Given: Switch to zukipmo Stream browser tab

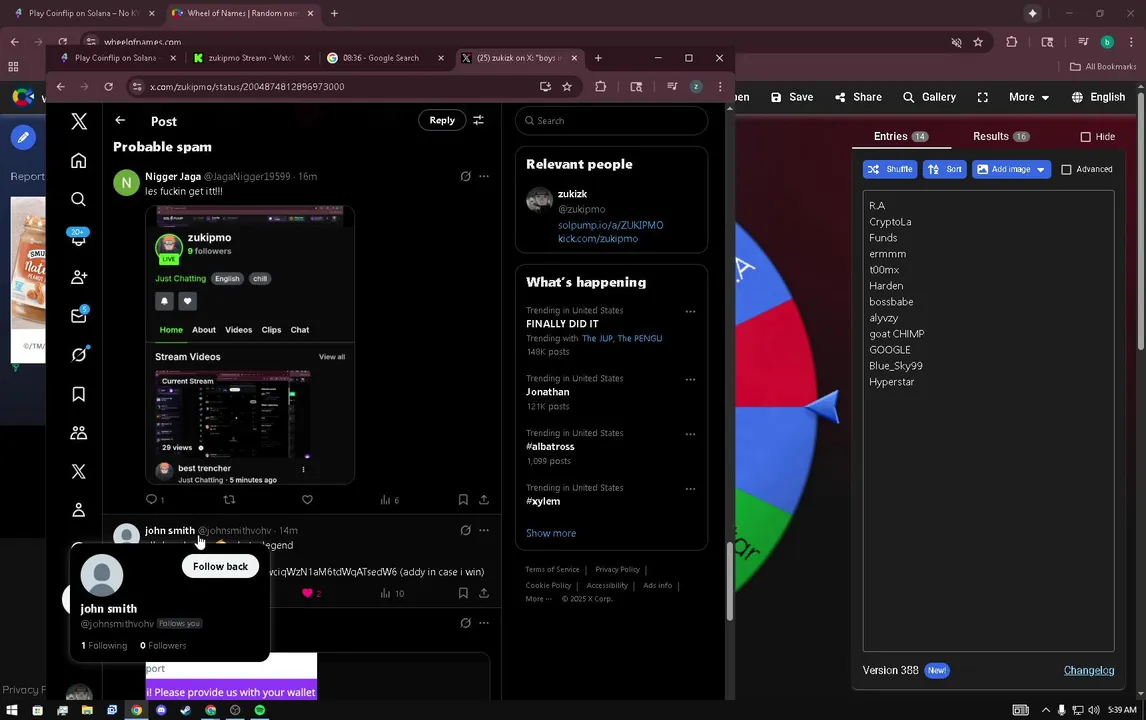Looking at the screenshot, I should (251, 58).
